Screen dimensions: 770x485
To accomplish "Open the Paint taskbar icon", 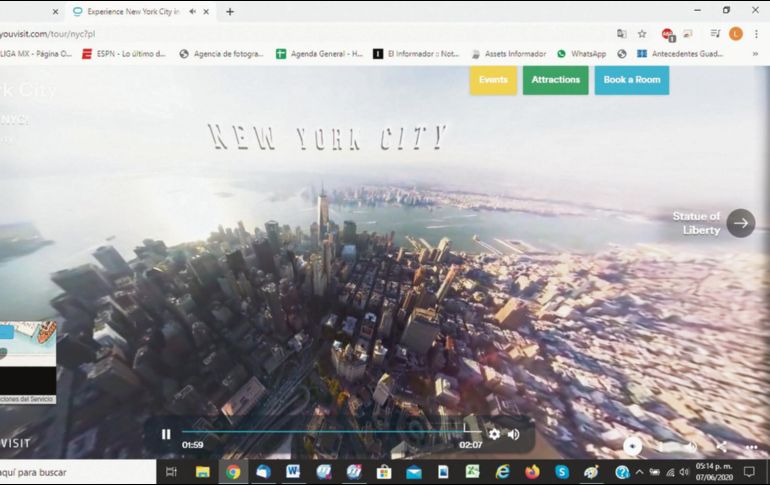I will (592, 472).
